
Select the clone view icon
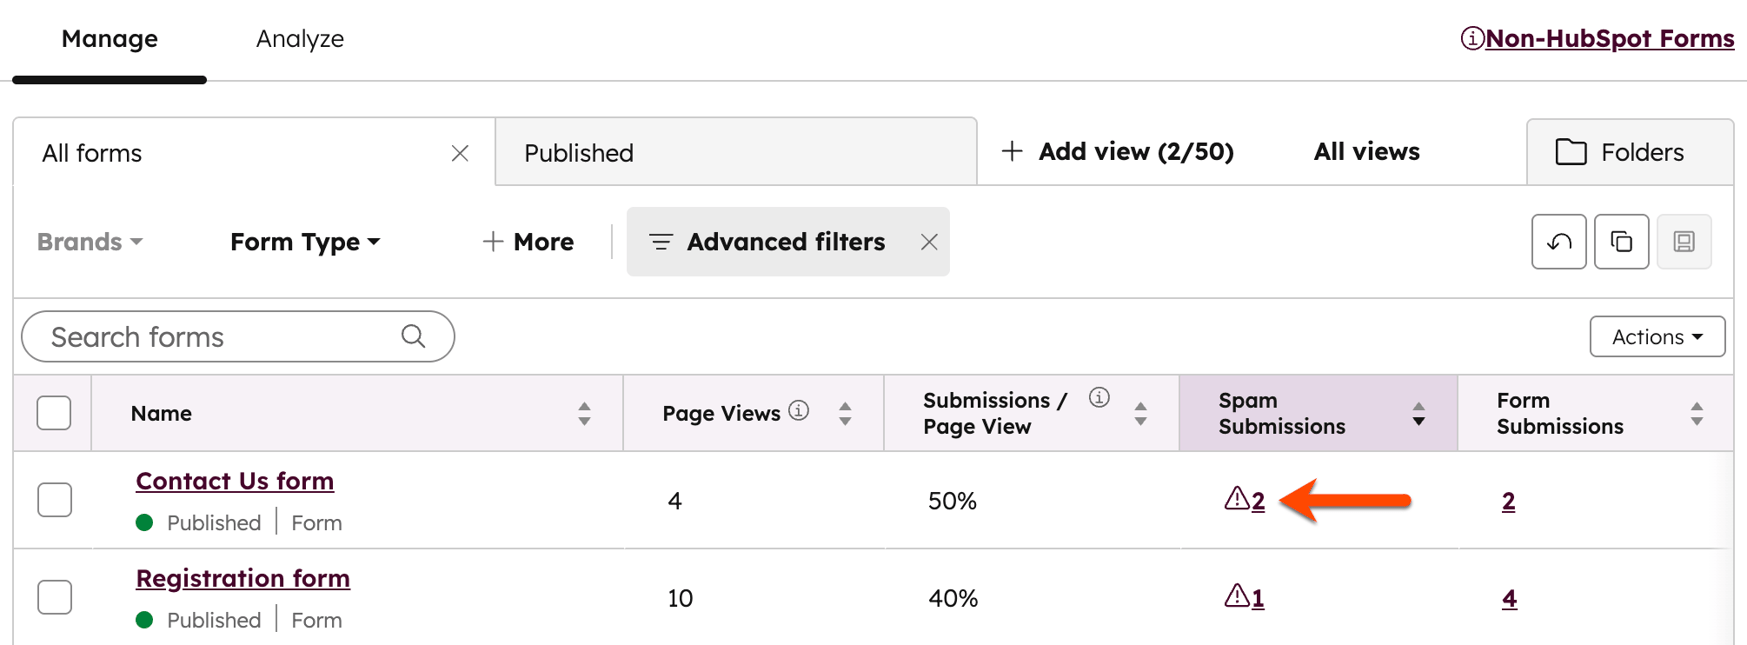(1621, 241)
